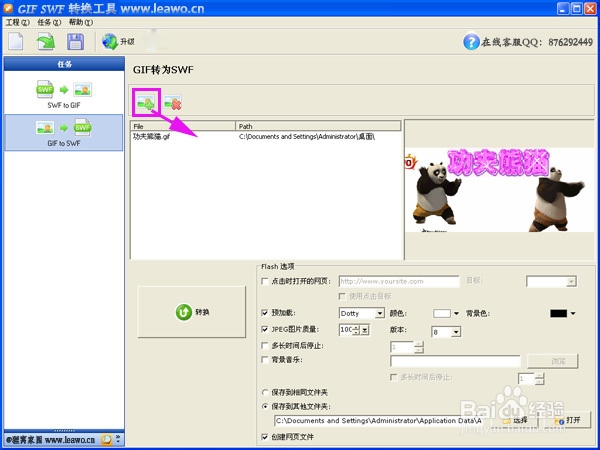Screen dimensions: 600x450
Task: Click the output folder path field
Action: [x=378, y=421]
